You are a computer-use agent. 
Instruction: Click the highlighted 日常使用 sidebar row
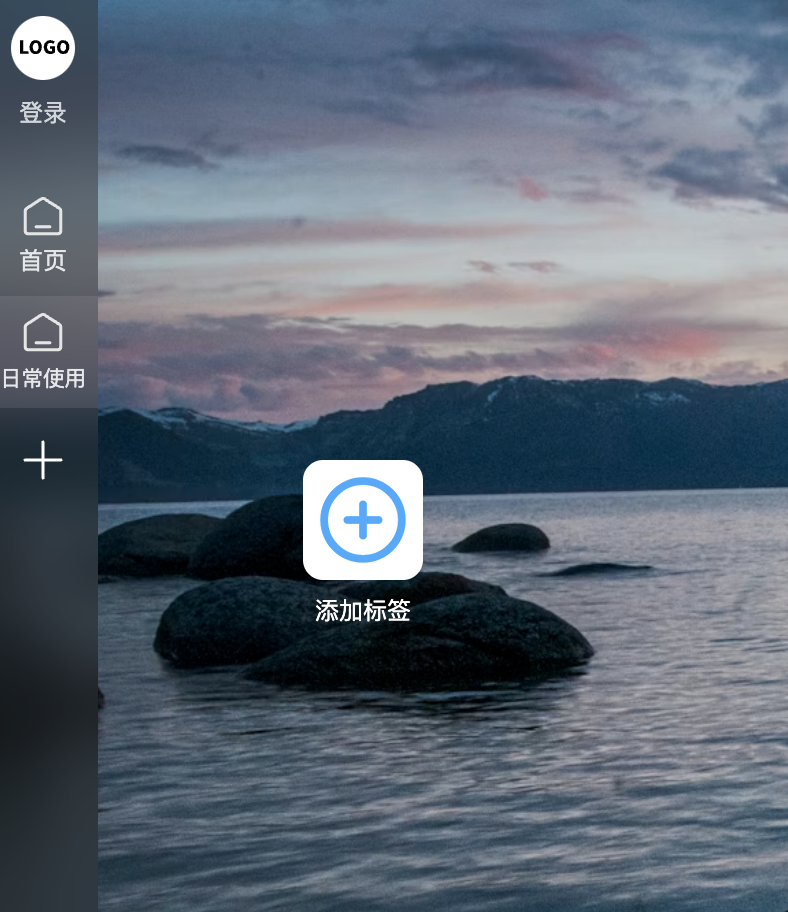(x=49, y=352)
